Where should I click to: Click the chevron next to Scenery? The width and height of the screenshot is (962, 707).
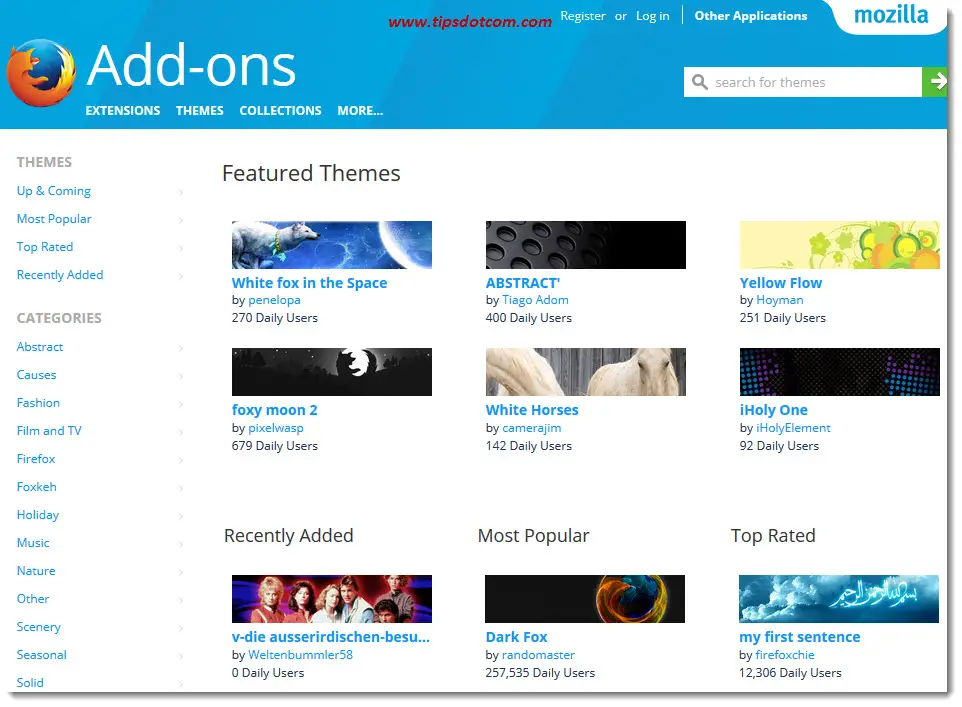point(181,628)
